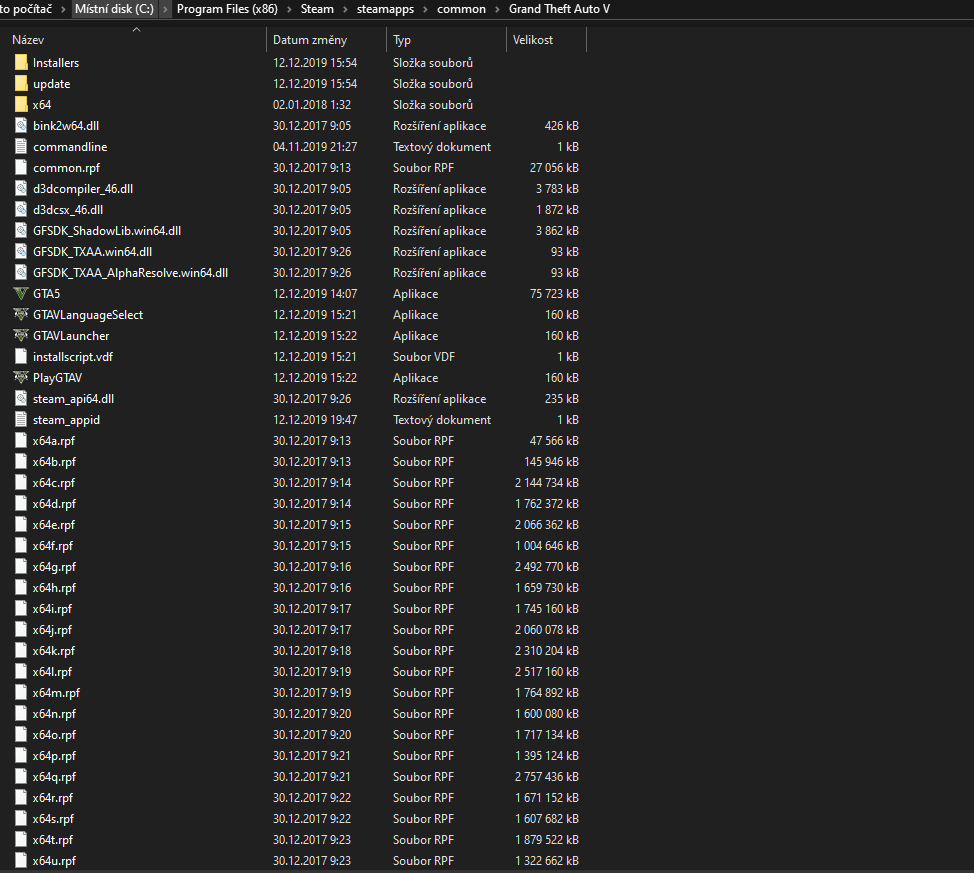Click the x64a.rpf file icon

(x=21, y=441)
